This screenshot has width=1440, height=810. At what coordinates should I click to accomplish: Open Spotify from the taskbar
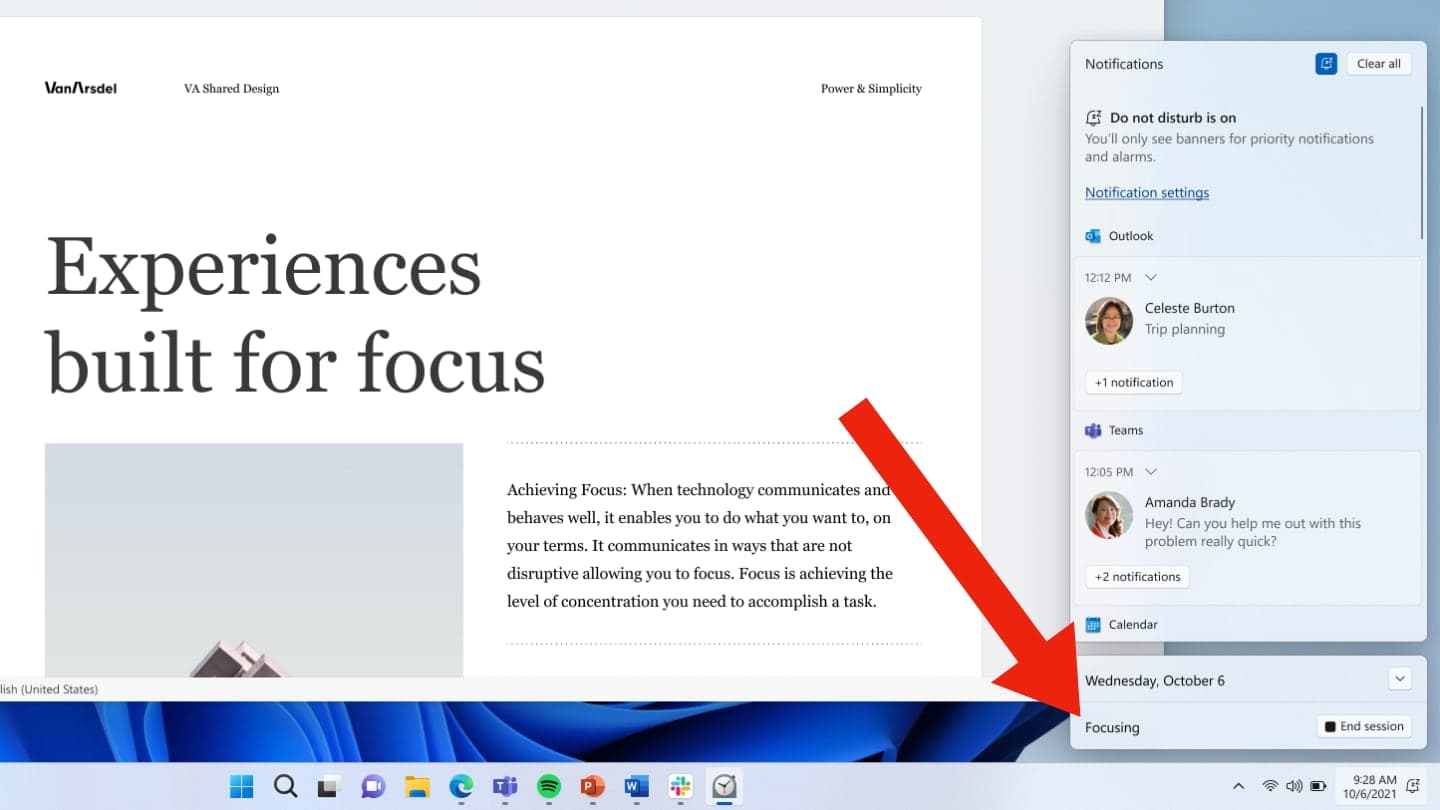pyautogui.click(x=549, y=786)
